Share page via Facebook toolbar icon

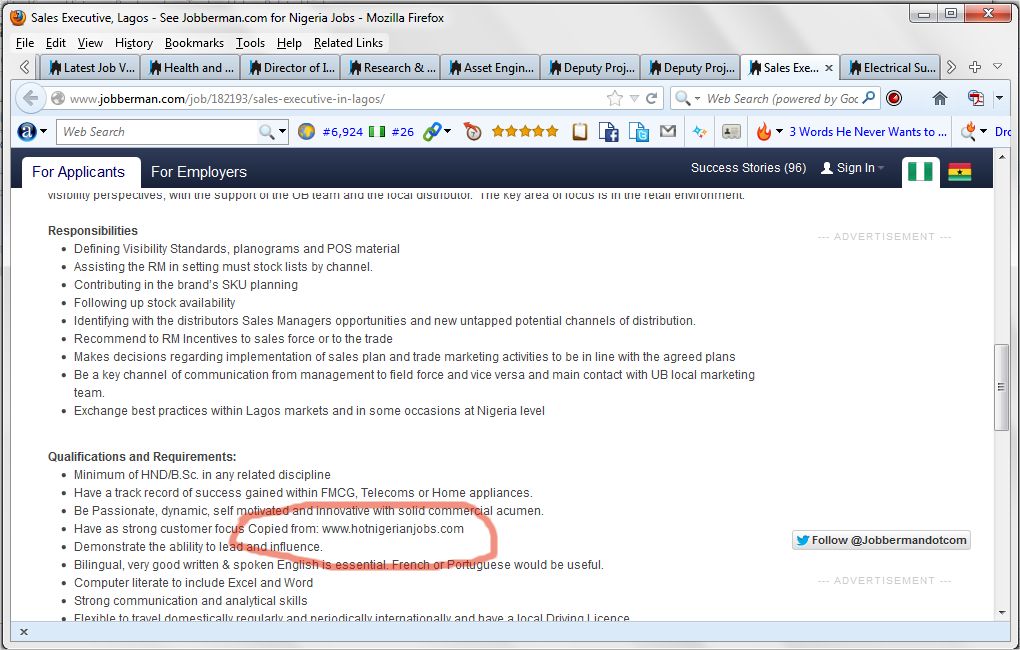608,132
